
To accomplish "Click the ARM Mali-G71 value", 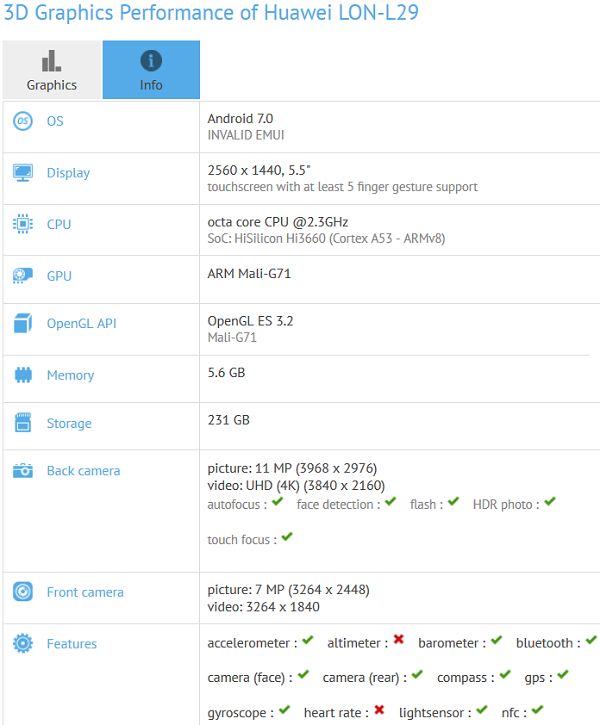I will [249, 274].
